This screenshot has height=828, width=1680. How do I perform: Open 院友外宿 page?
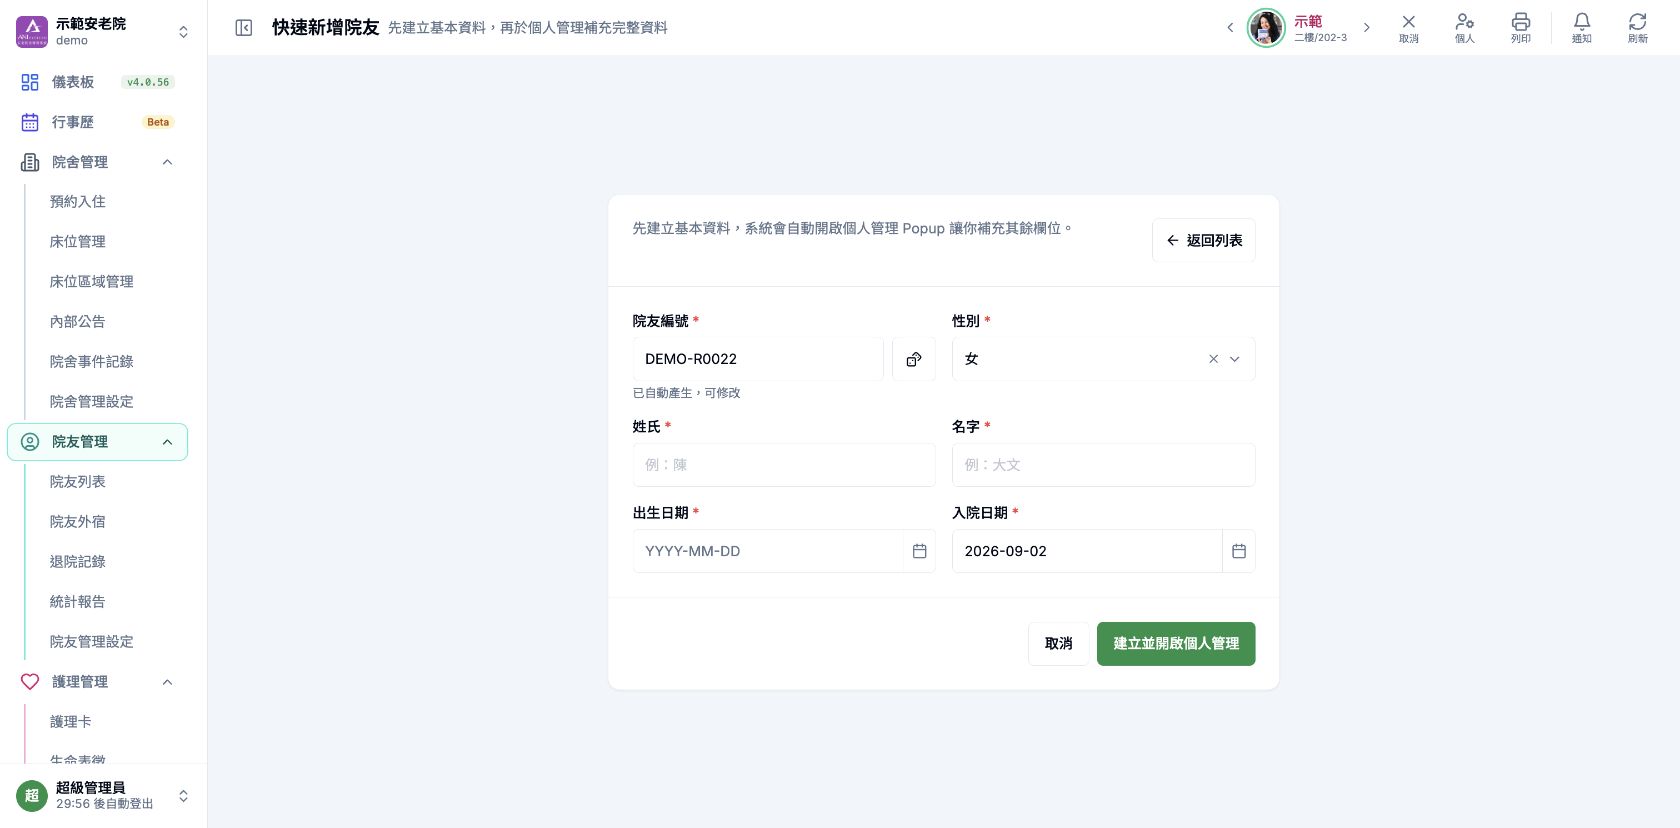tap(78, 522)
